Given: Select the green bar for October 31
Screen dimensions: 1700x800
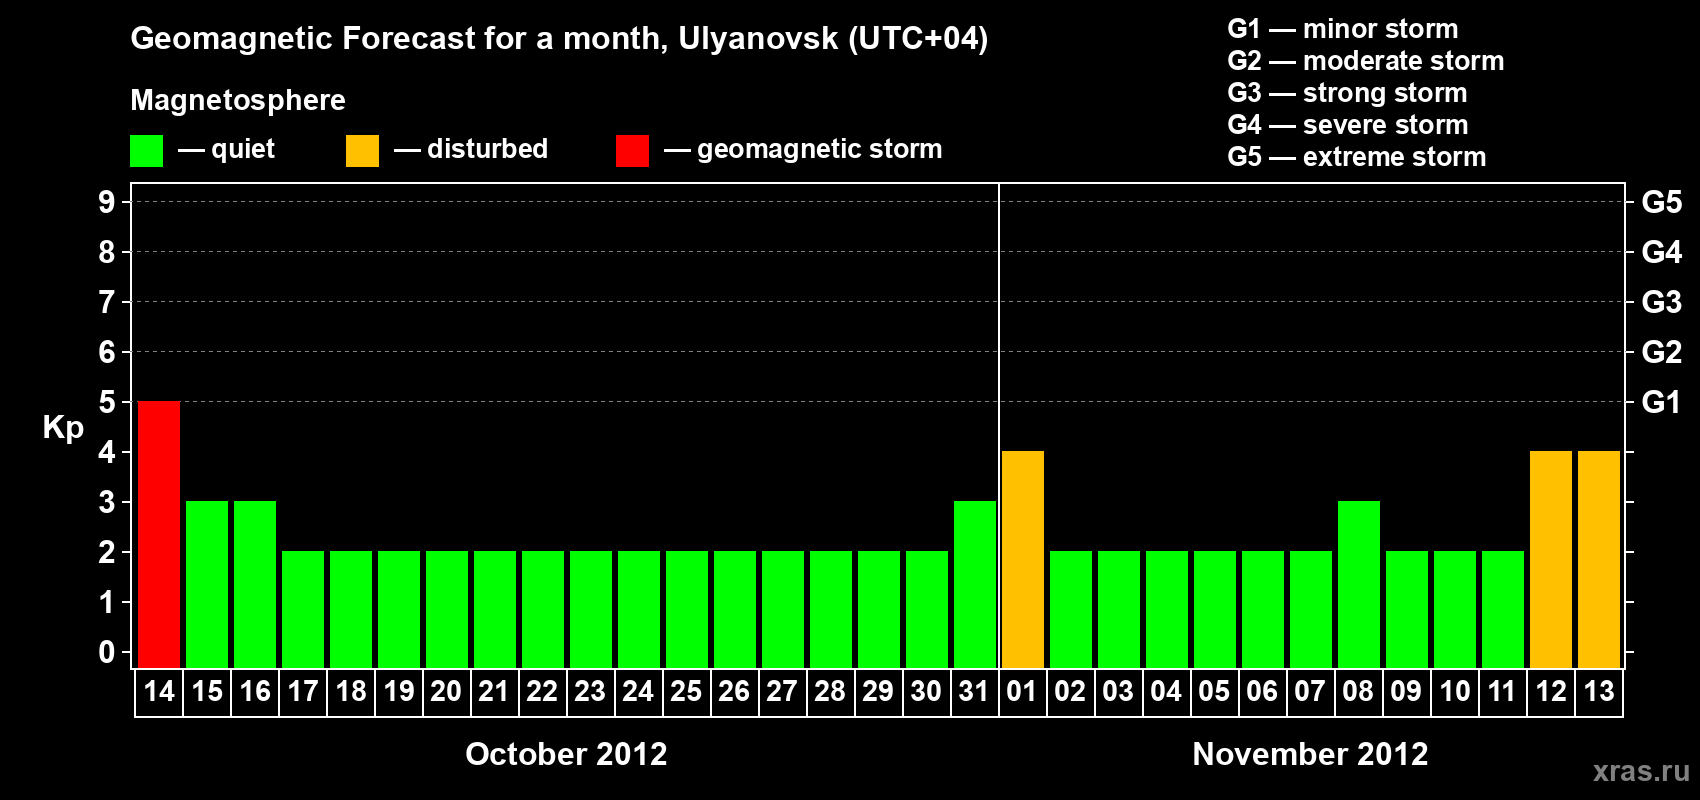Looking at the screenshot, I should click(975, 584).
